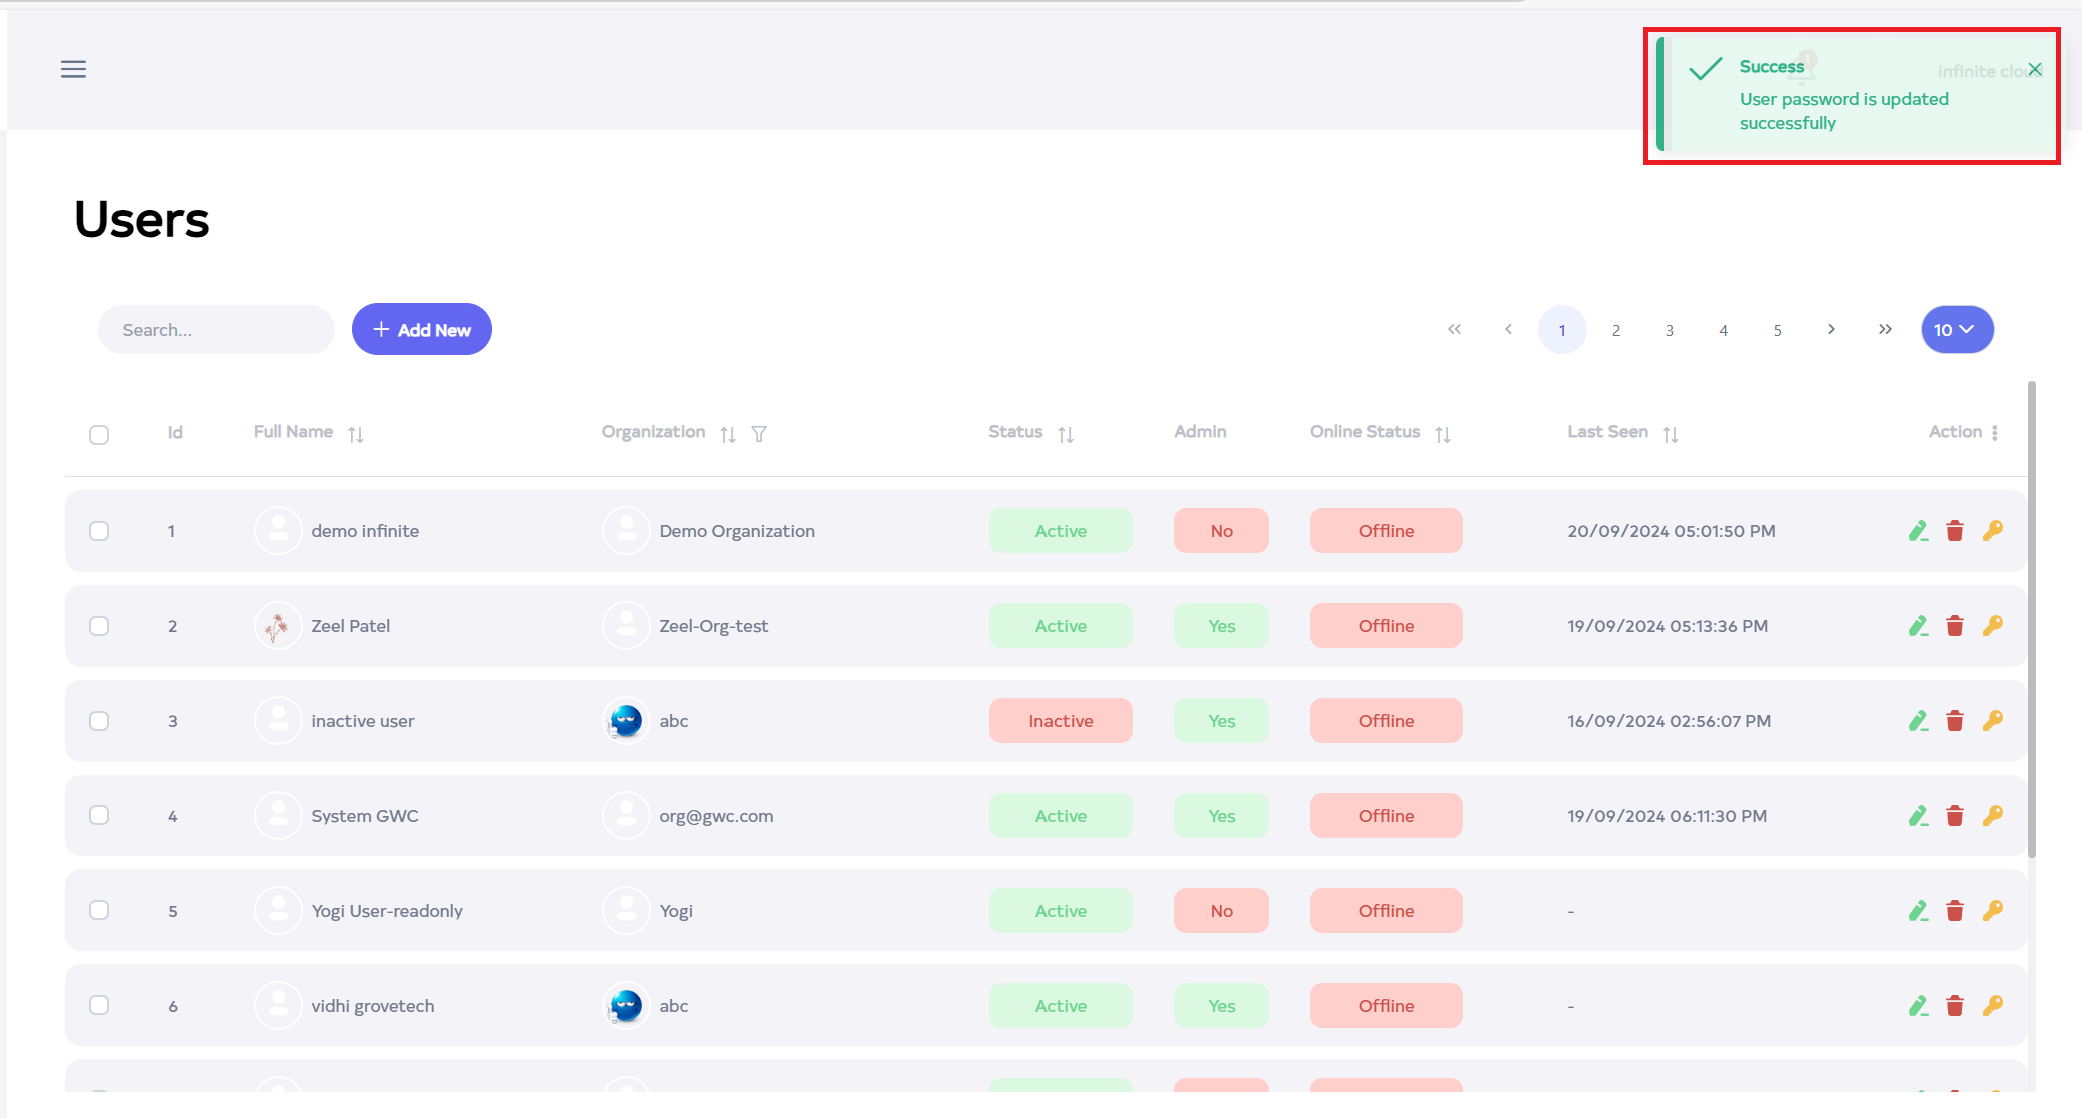Click key icon for vidhi grovetech

[x=1992, y=1006]
